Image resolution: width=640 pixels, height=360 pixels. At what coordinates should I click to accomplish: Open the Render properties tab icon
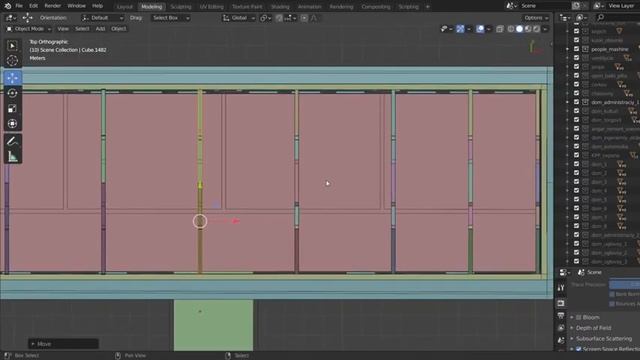561,303
